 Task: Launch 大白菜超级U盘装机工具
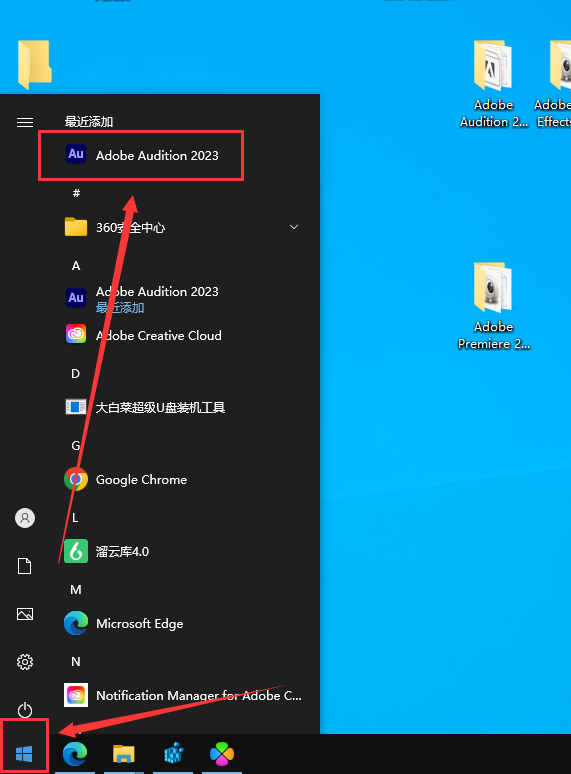185,407
